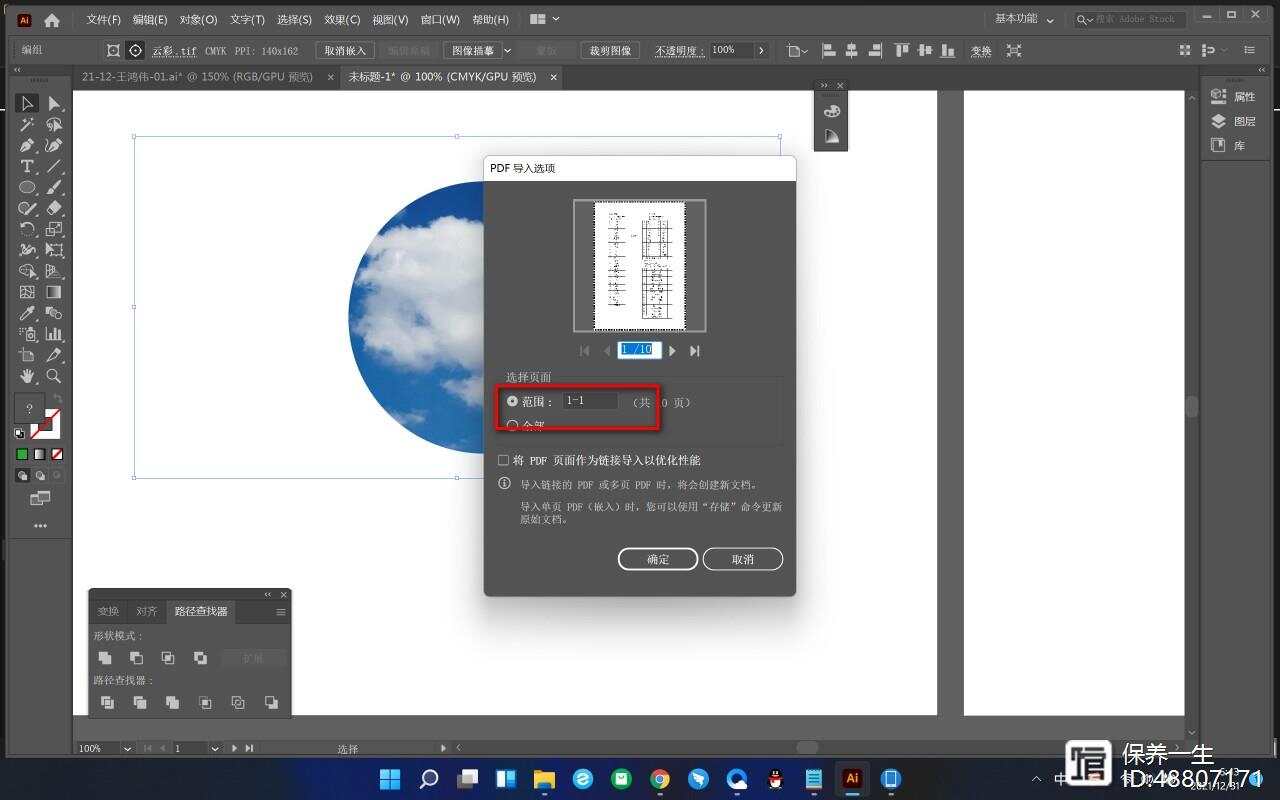
Task: Select the Gradient tool
Action: pyautogui.click(x=54, y=292)
